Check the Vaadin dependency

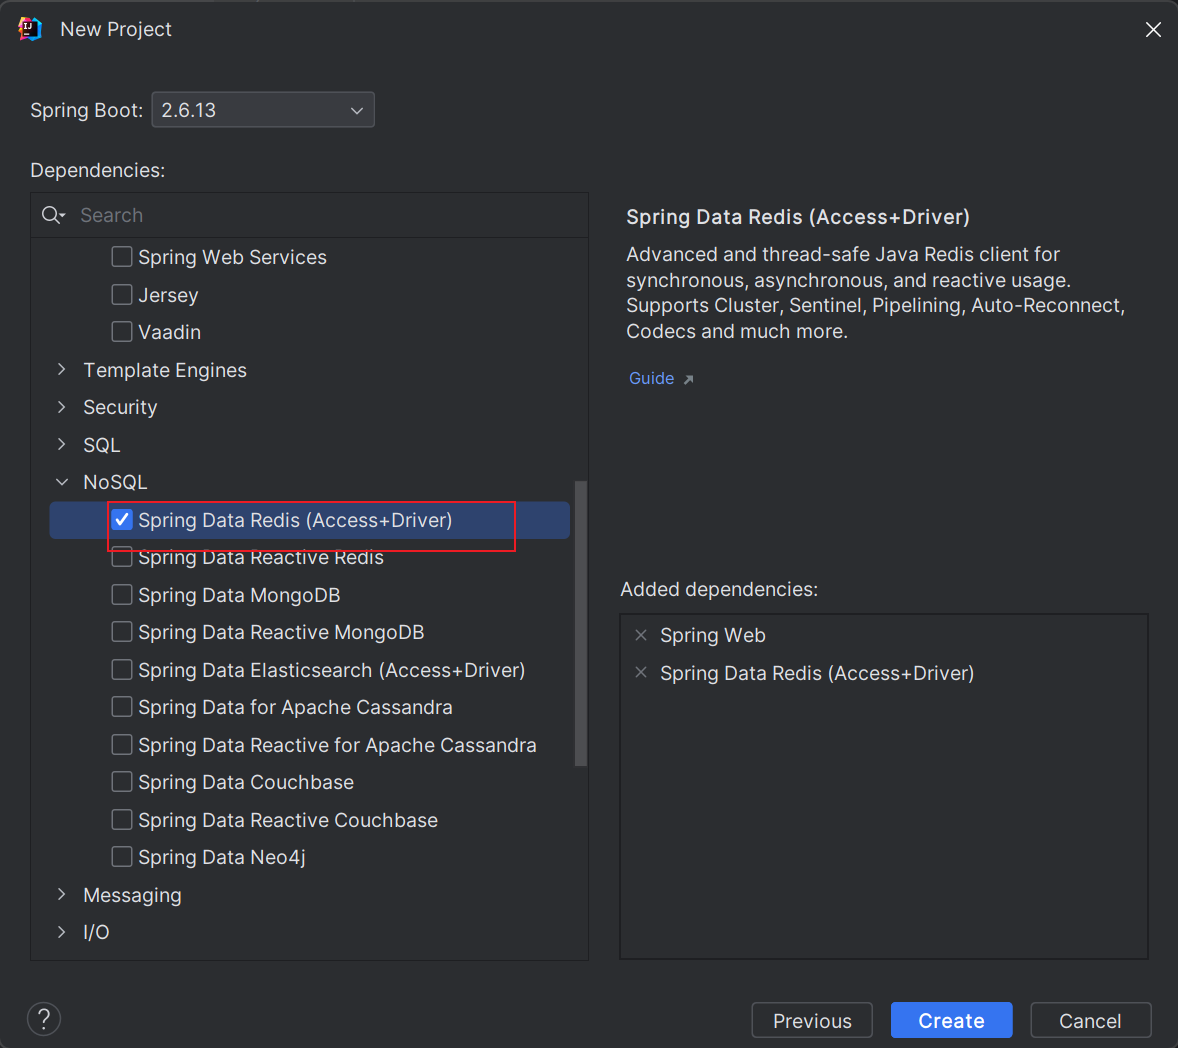[x=122, y=332]
